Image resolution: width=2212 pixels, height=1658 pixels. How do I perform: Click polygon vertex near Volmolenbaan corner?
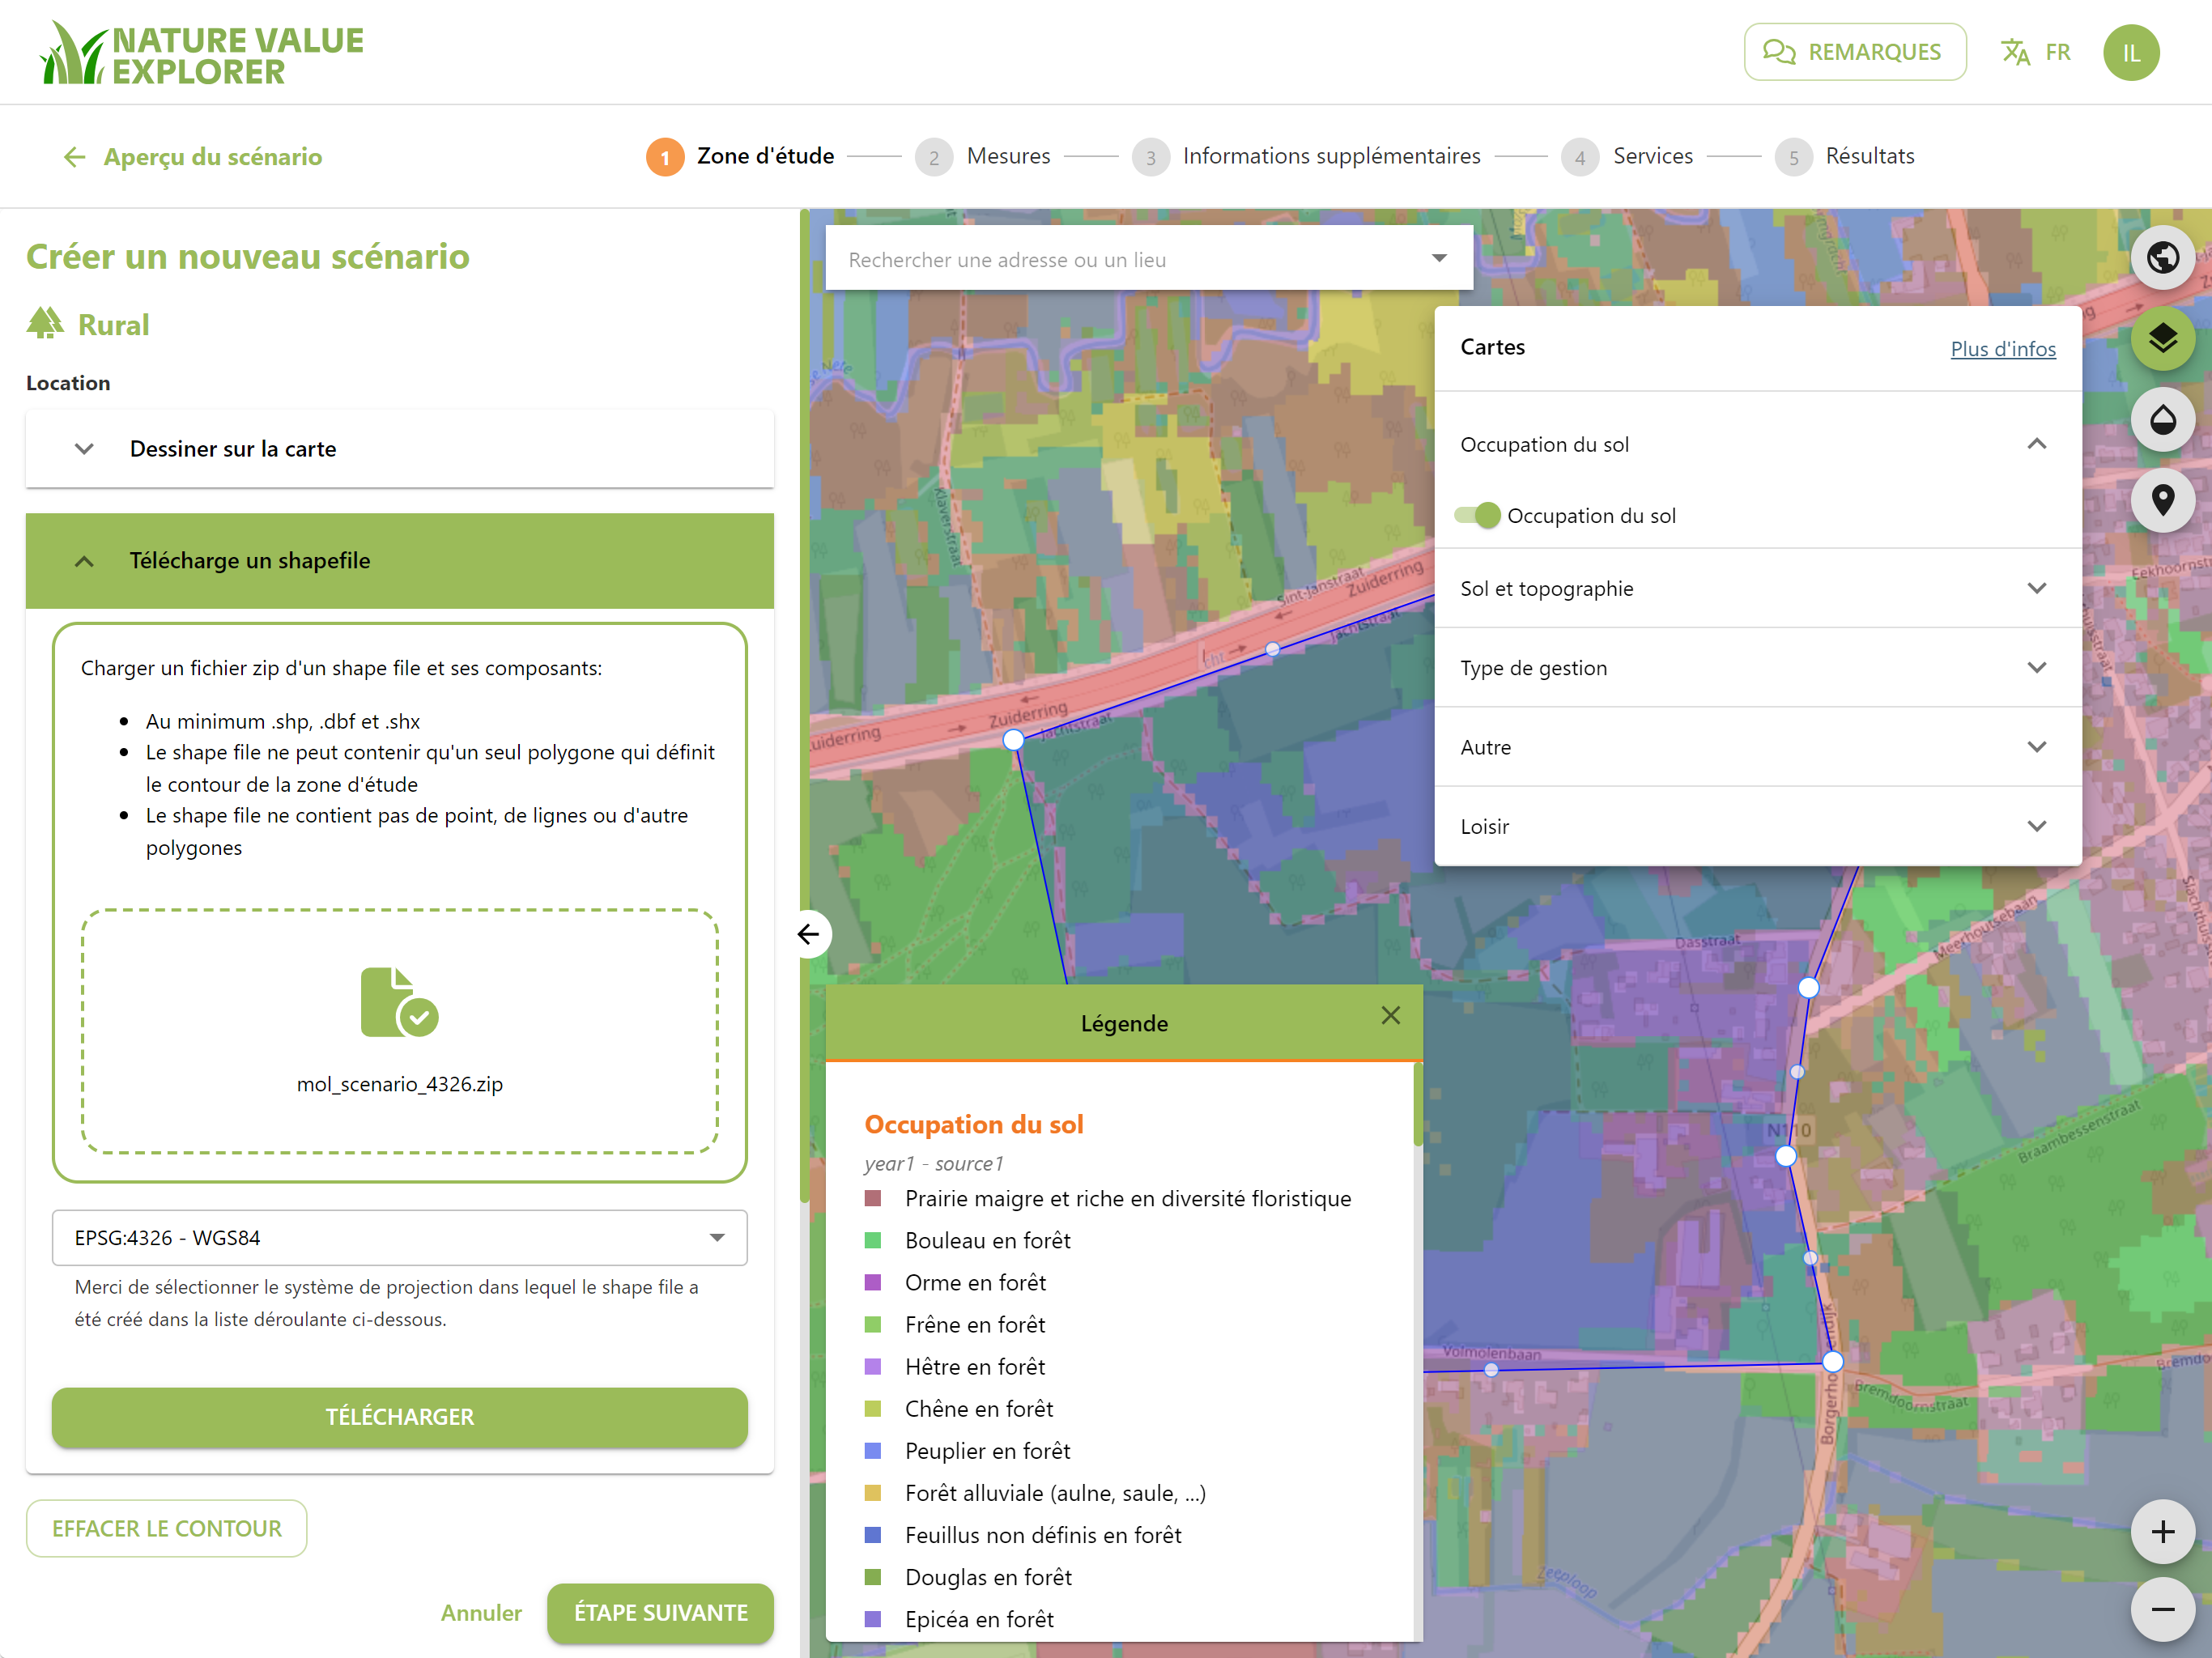pyautogui.click(x=1832, y=1361)
